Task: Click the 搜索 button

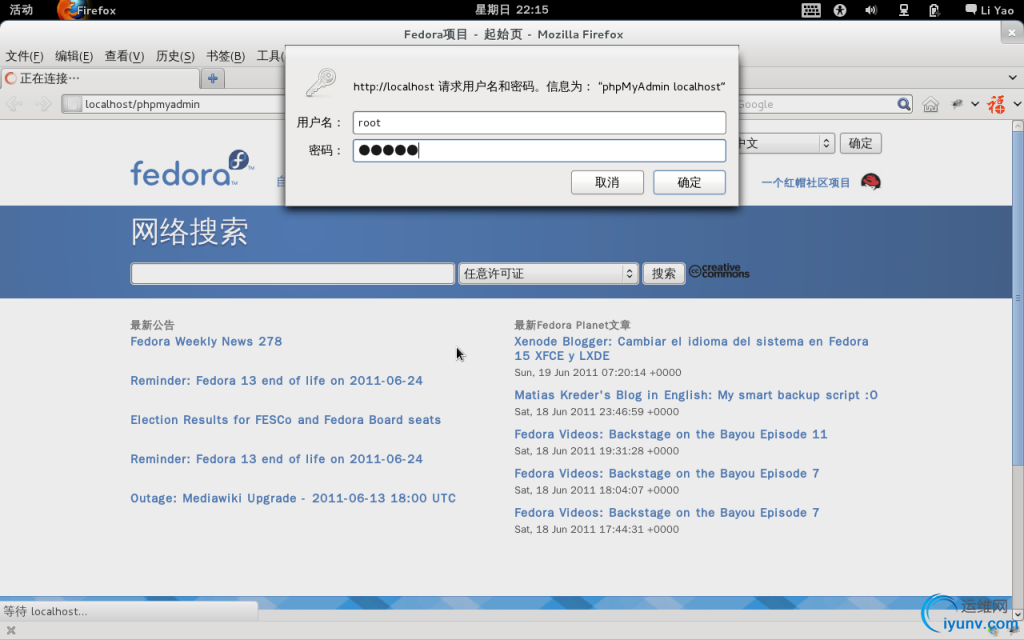Action: click(x=664, y=273)
